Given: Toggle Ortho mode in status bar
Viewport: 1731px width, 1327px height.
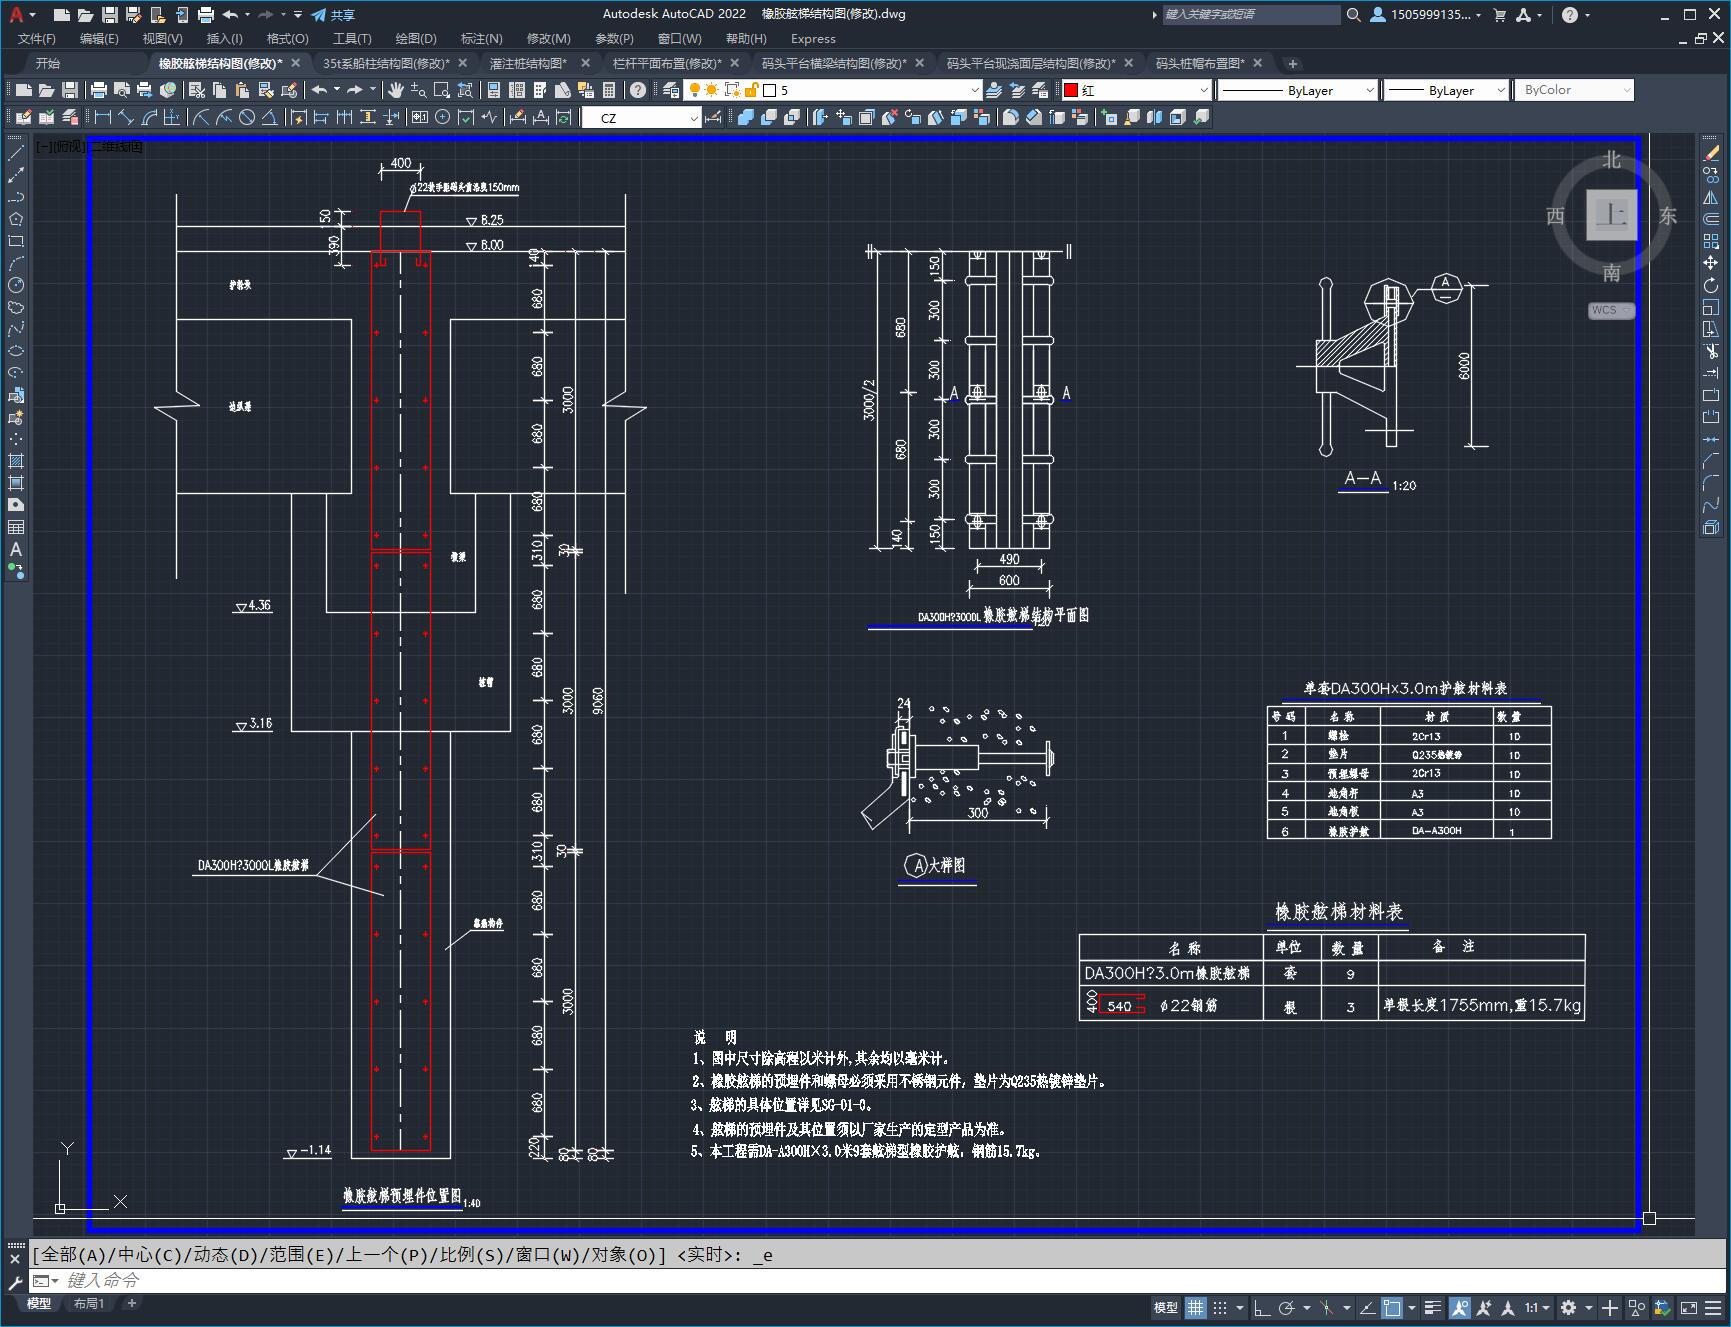Looking at the screenshot, I should click(1262, 1307).
